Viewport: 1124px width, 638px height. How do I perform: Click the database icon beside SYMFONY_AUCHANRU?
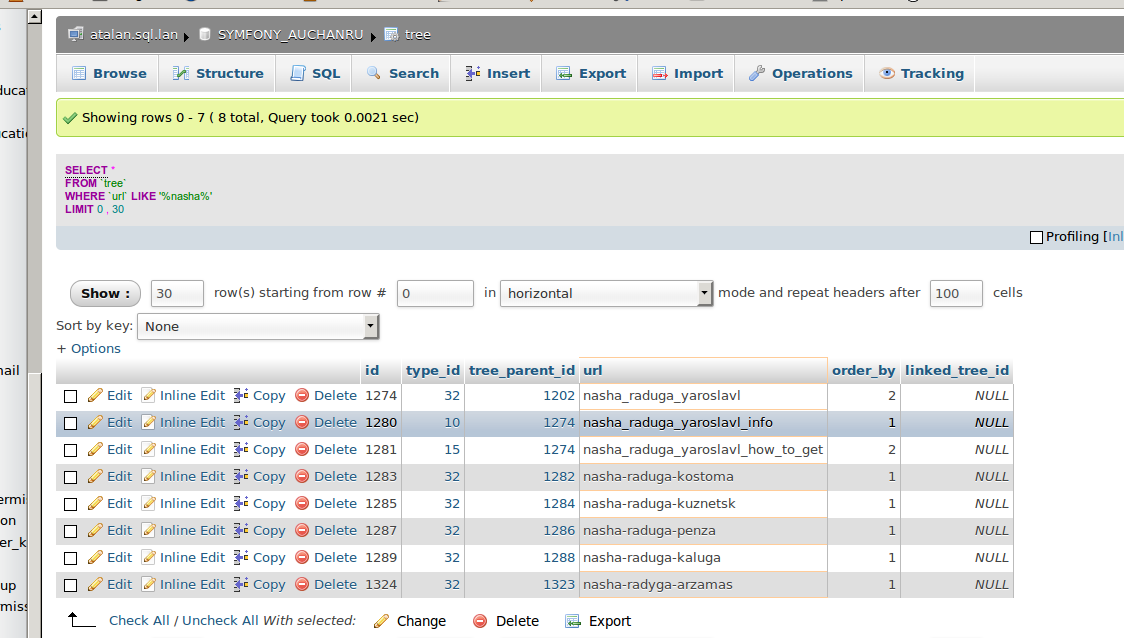click(x=204, y=34)
